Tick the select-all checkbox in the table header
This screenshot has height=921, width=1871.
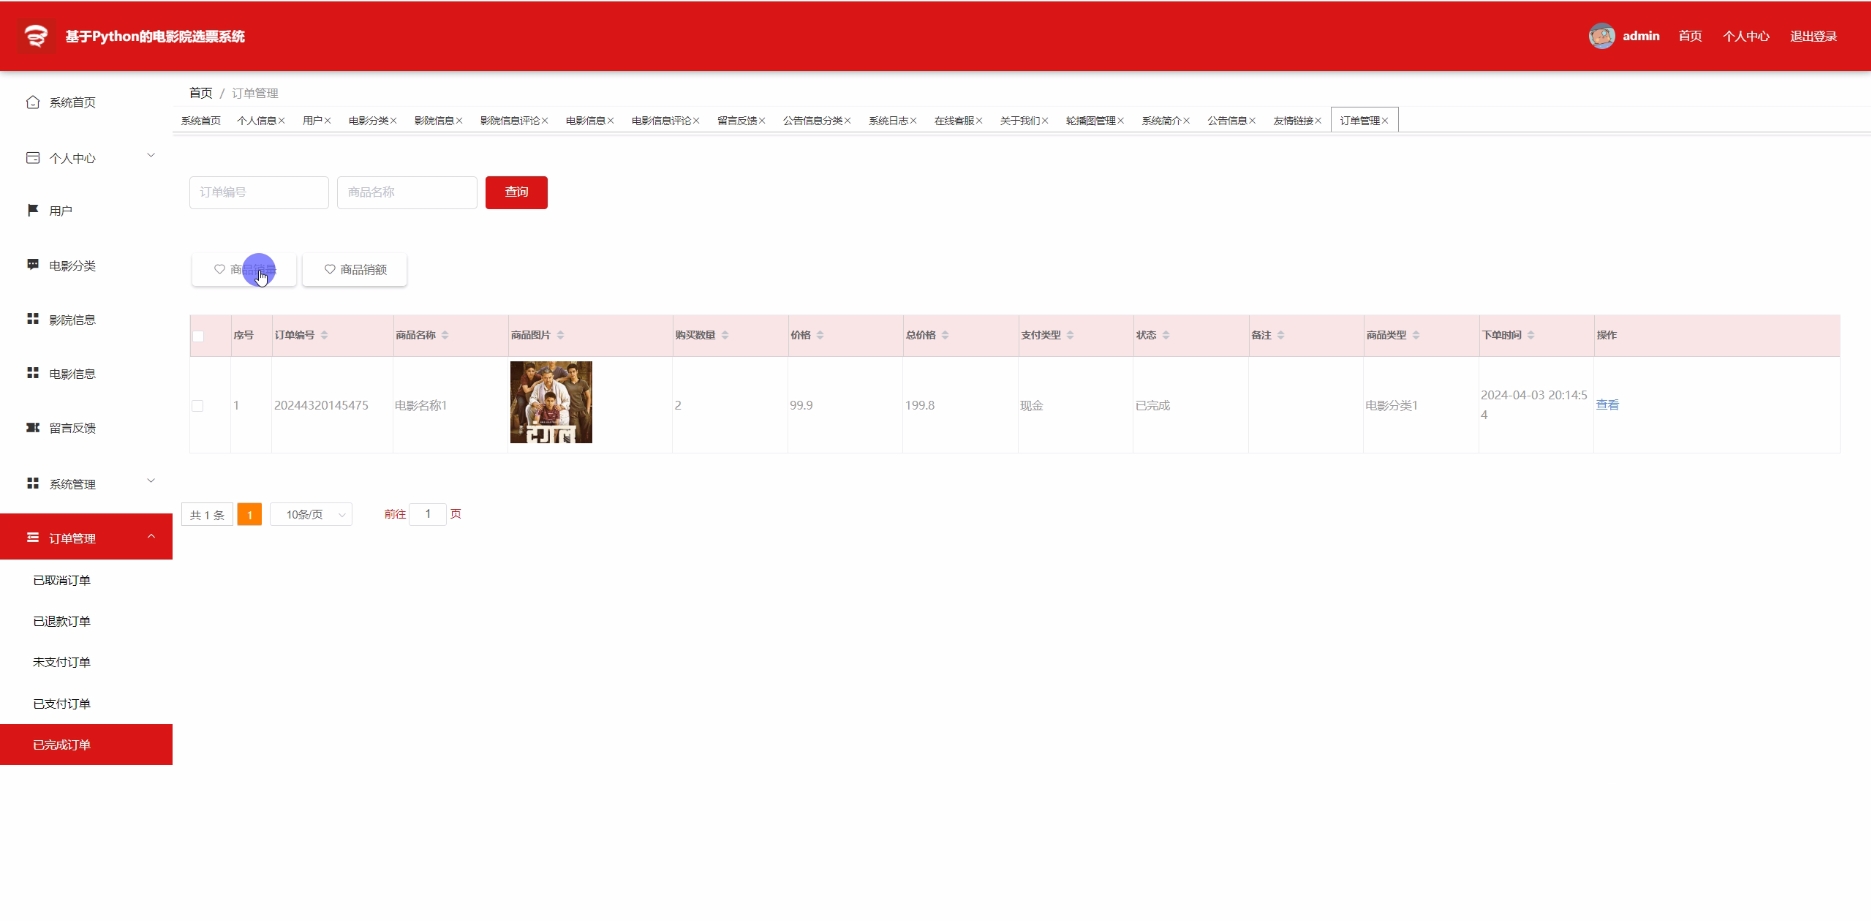pos(198,336)
